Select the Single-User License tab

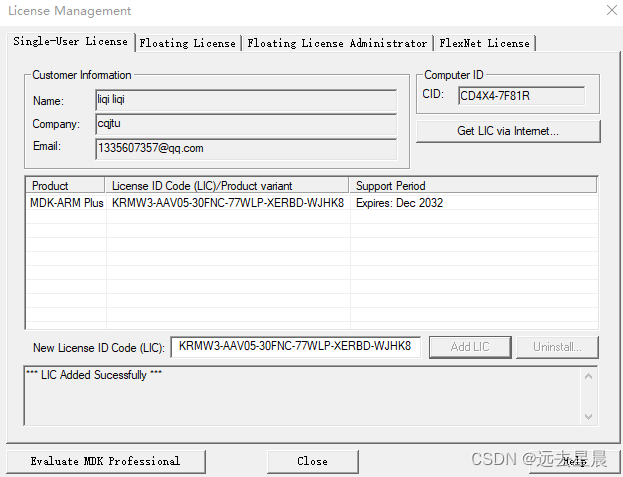[70, 41]
